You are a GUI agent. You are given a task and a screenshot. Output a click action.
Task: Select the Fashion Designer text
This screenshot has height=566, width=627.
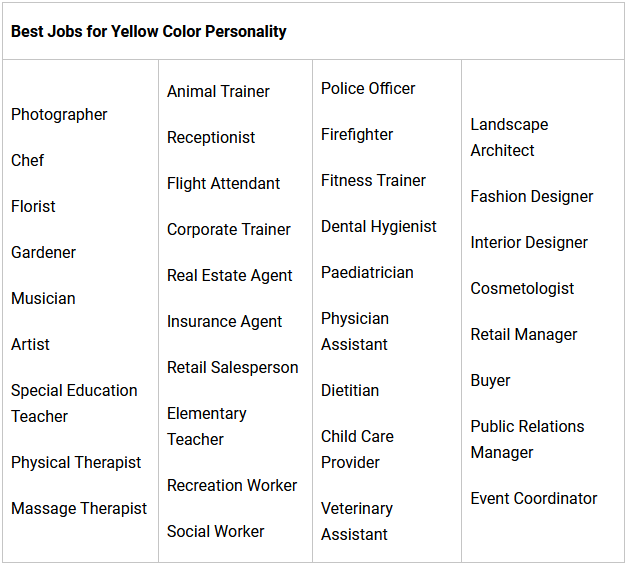coord(532,197)
